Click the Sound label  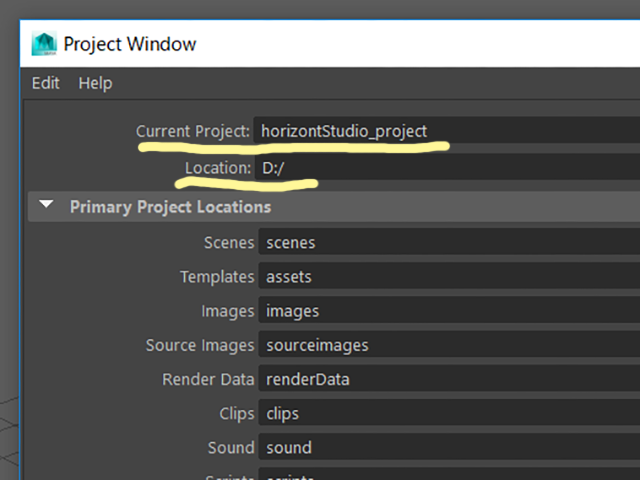(231, 448)
